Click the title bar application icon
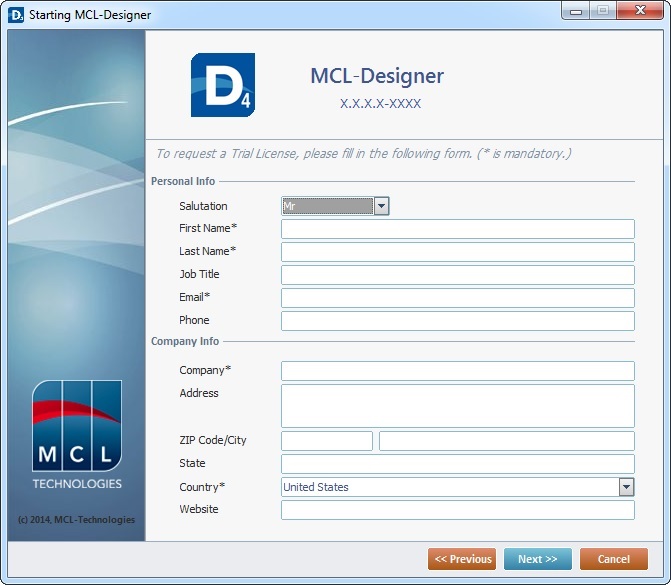671x585 pixels. click(16, 15)
